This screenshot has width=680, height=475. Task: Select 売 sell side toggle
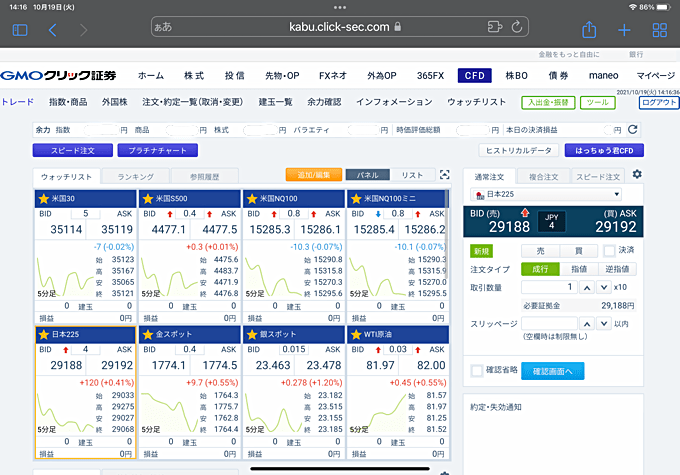coord(540,251)
